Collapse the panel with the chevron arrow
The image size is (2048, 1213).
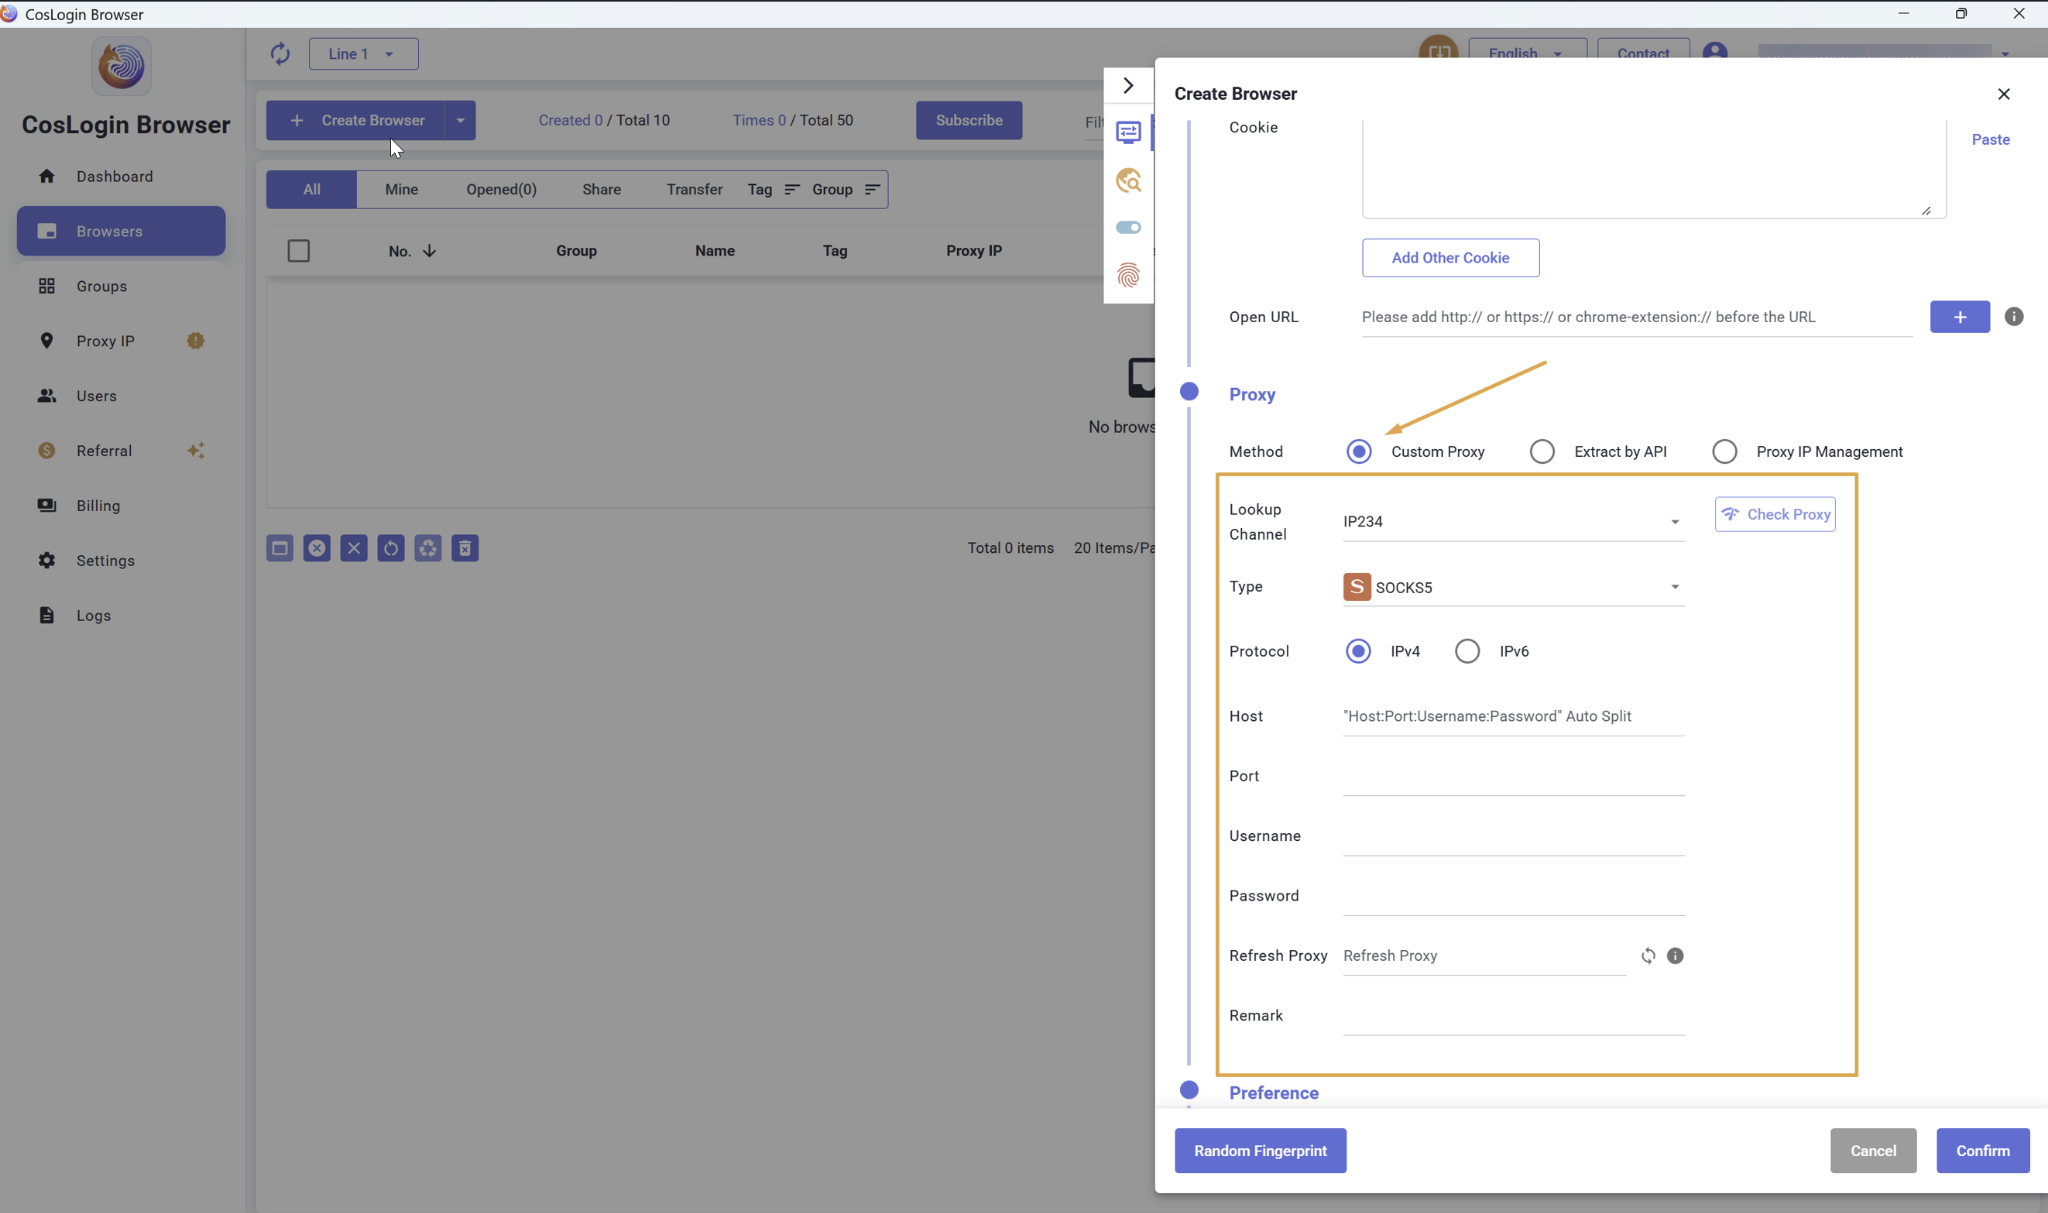click(1128, 86)
